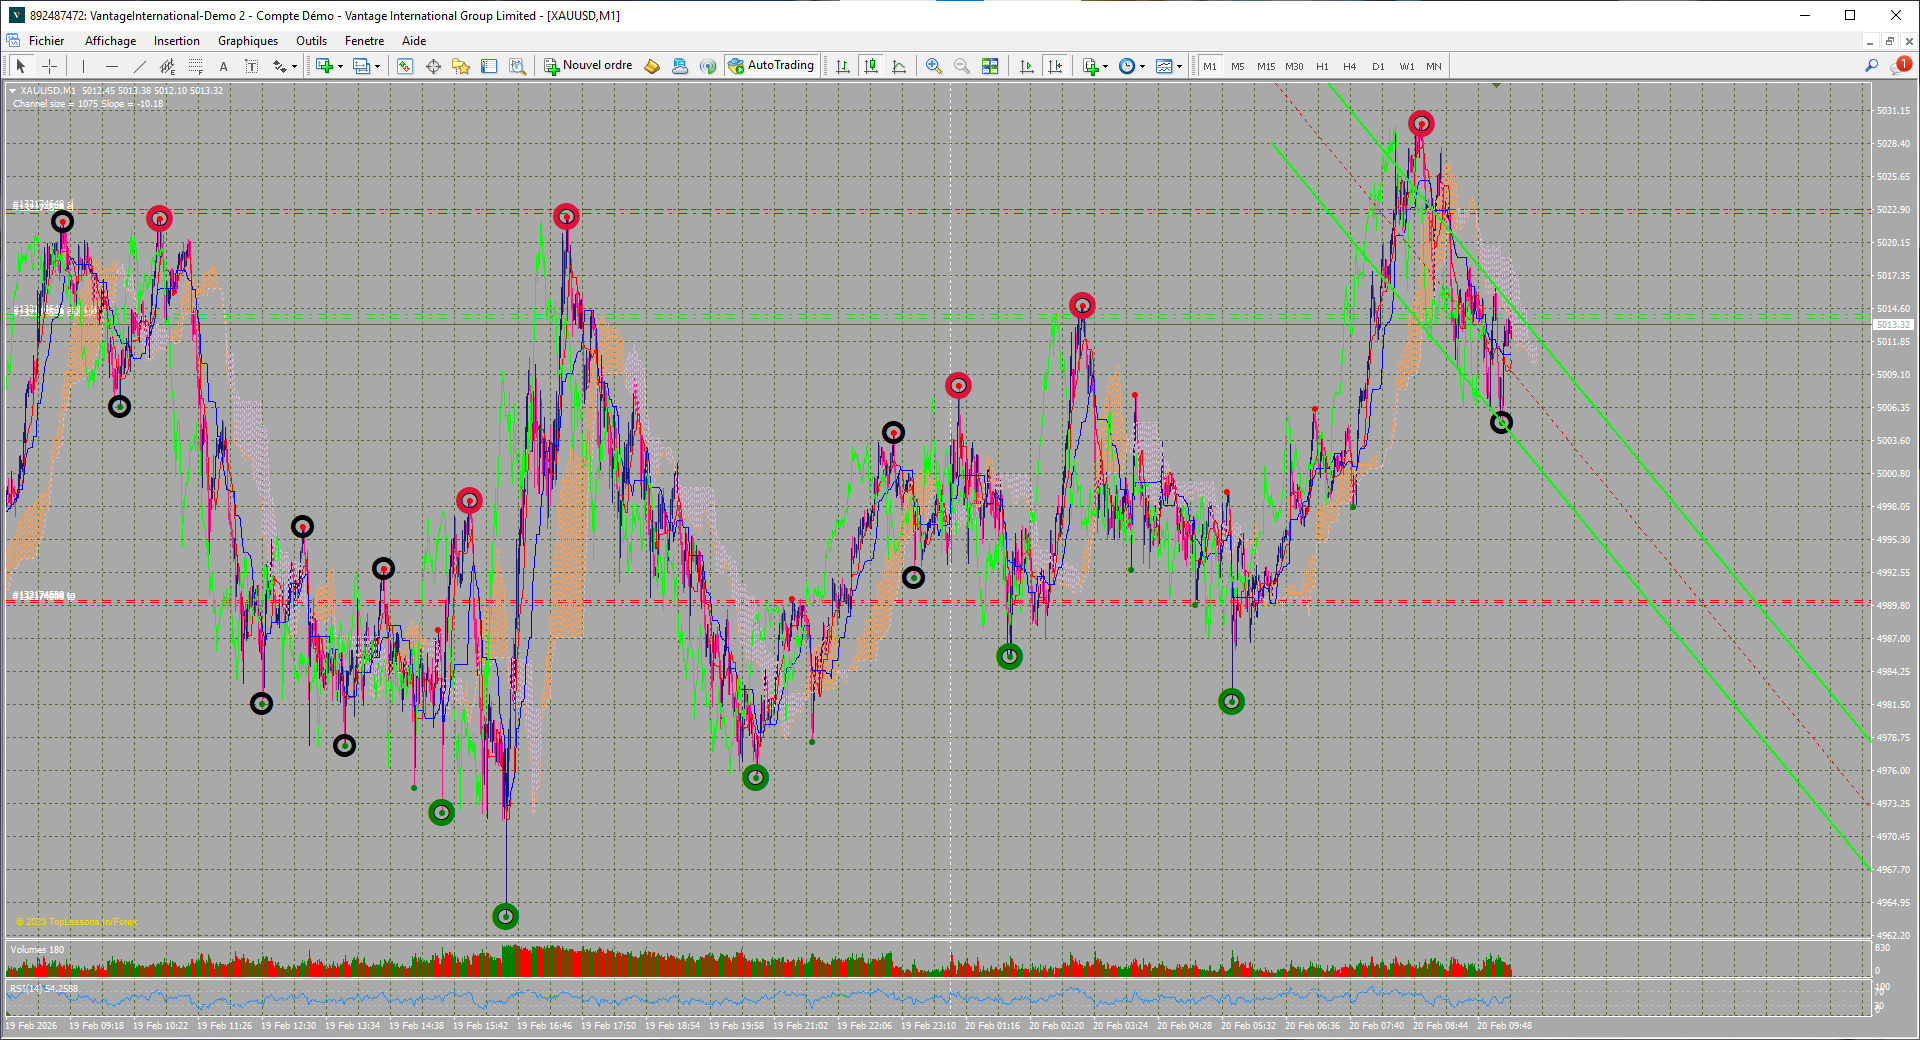Click the current price label 5013.32
1920x1040 pixels.
point(1893,325)
